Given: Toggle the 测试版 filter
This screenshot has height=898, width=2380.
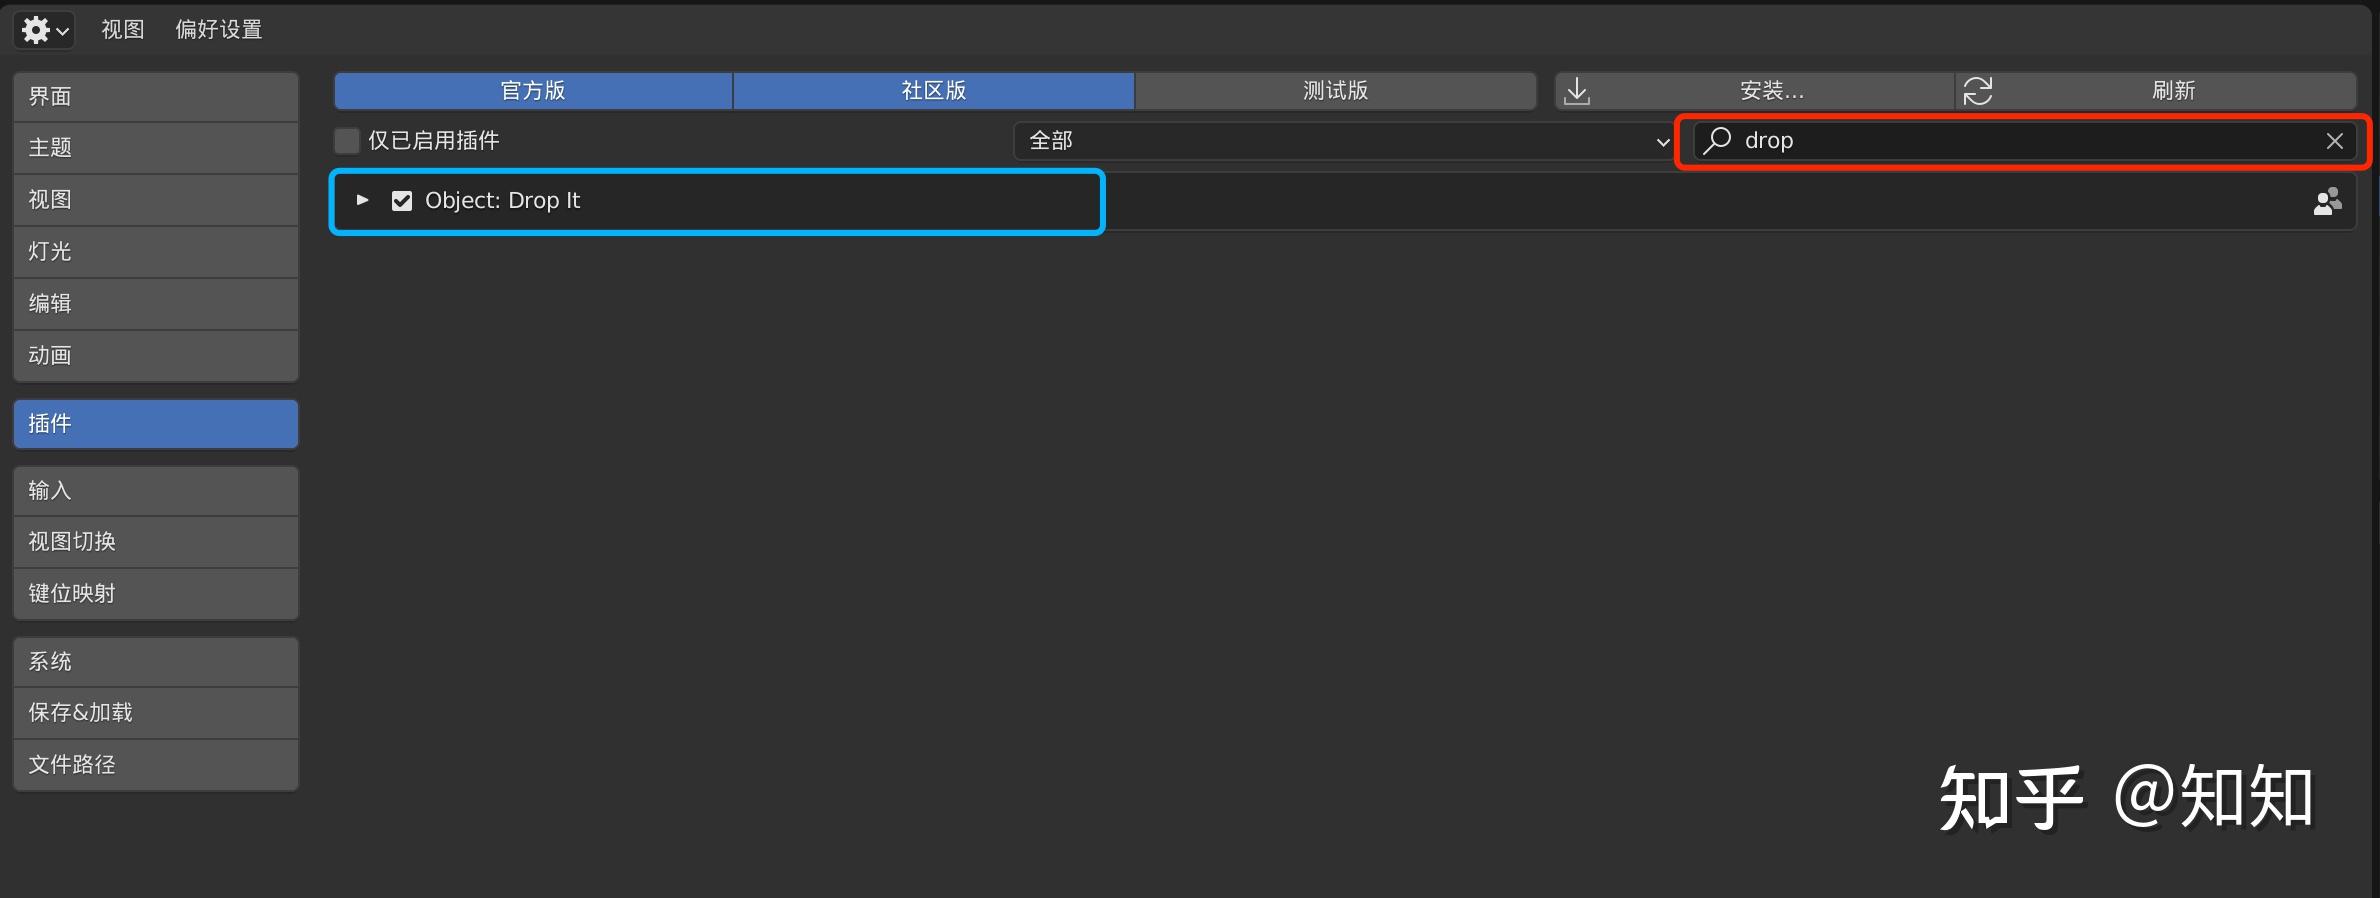Looking at the screenshot, I should click(1335, 90).
